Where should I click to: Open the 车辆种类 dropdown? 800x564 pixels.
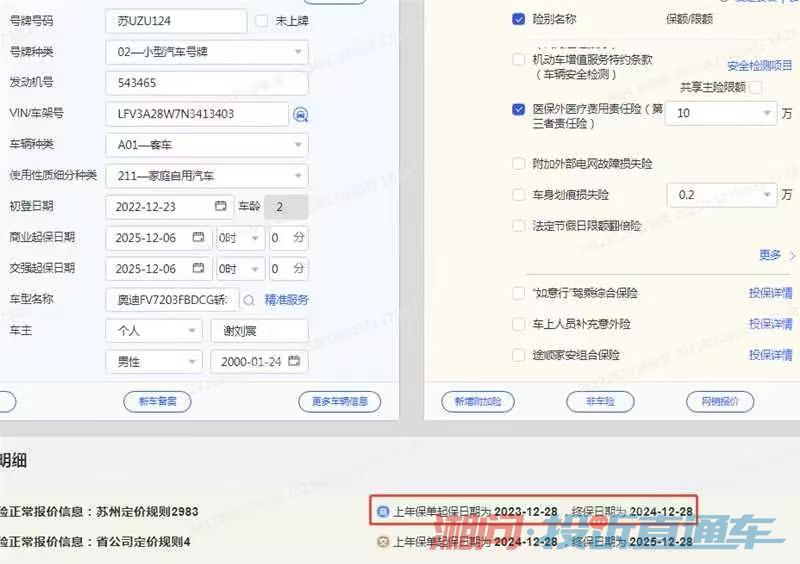tap(206, 145)
